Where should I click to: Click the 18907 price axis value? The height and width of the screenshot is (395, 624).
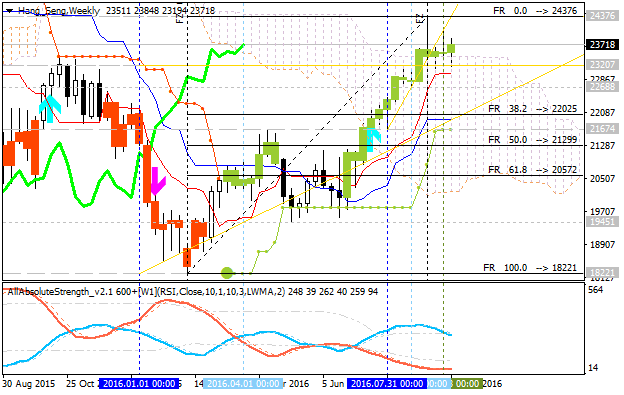point(603,244)
